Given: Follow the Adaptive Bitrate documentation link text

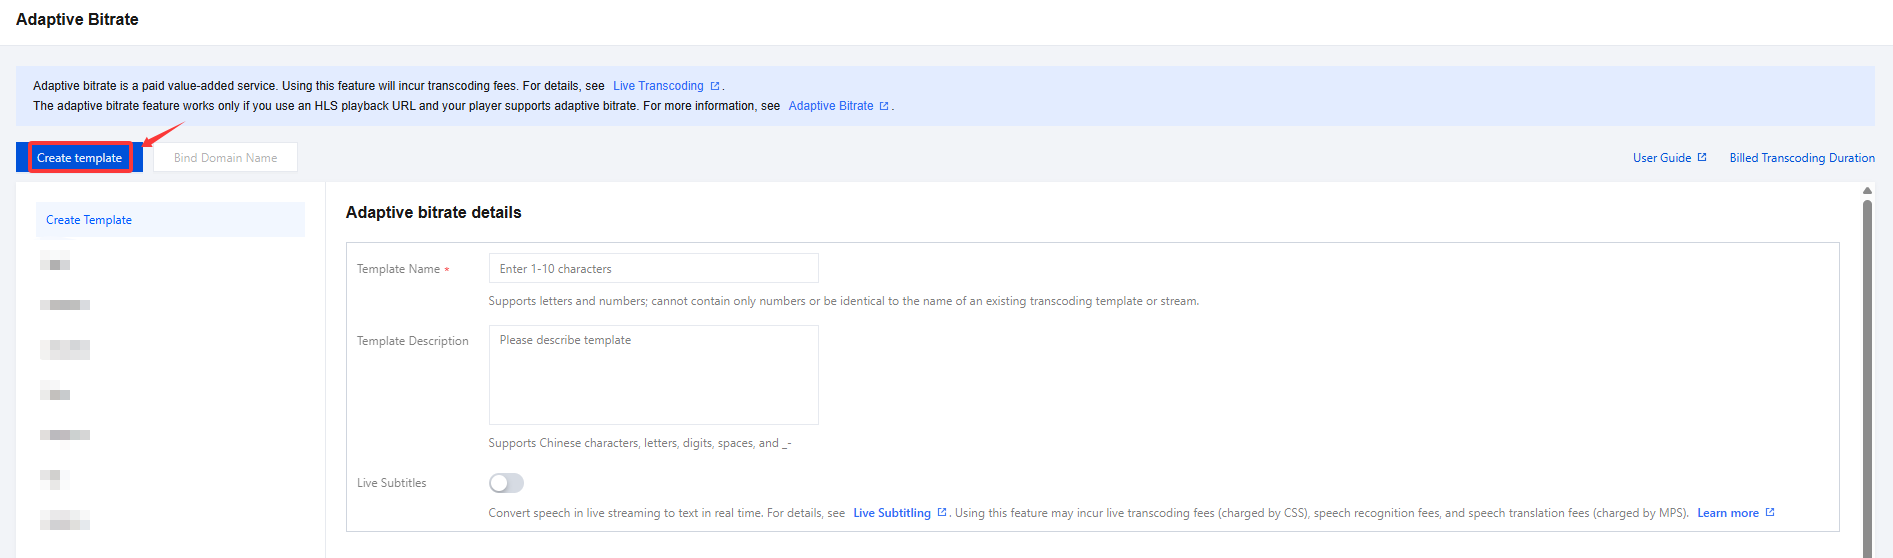Looking at the screenshot, I should (x=830, y=106).
